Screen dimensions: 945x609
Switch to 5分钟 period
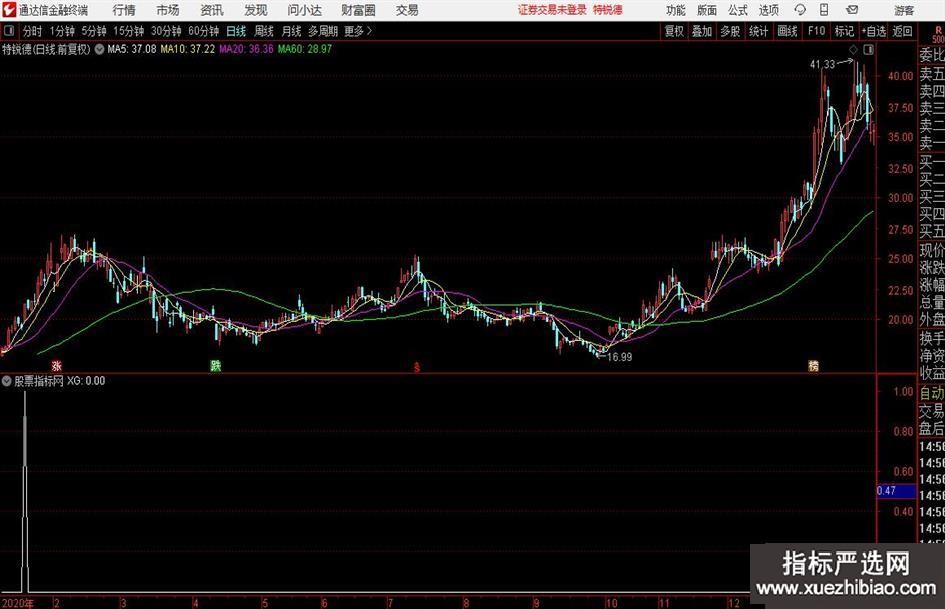point(94,31)
